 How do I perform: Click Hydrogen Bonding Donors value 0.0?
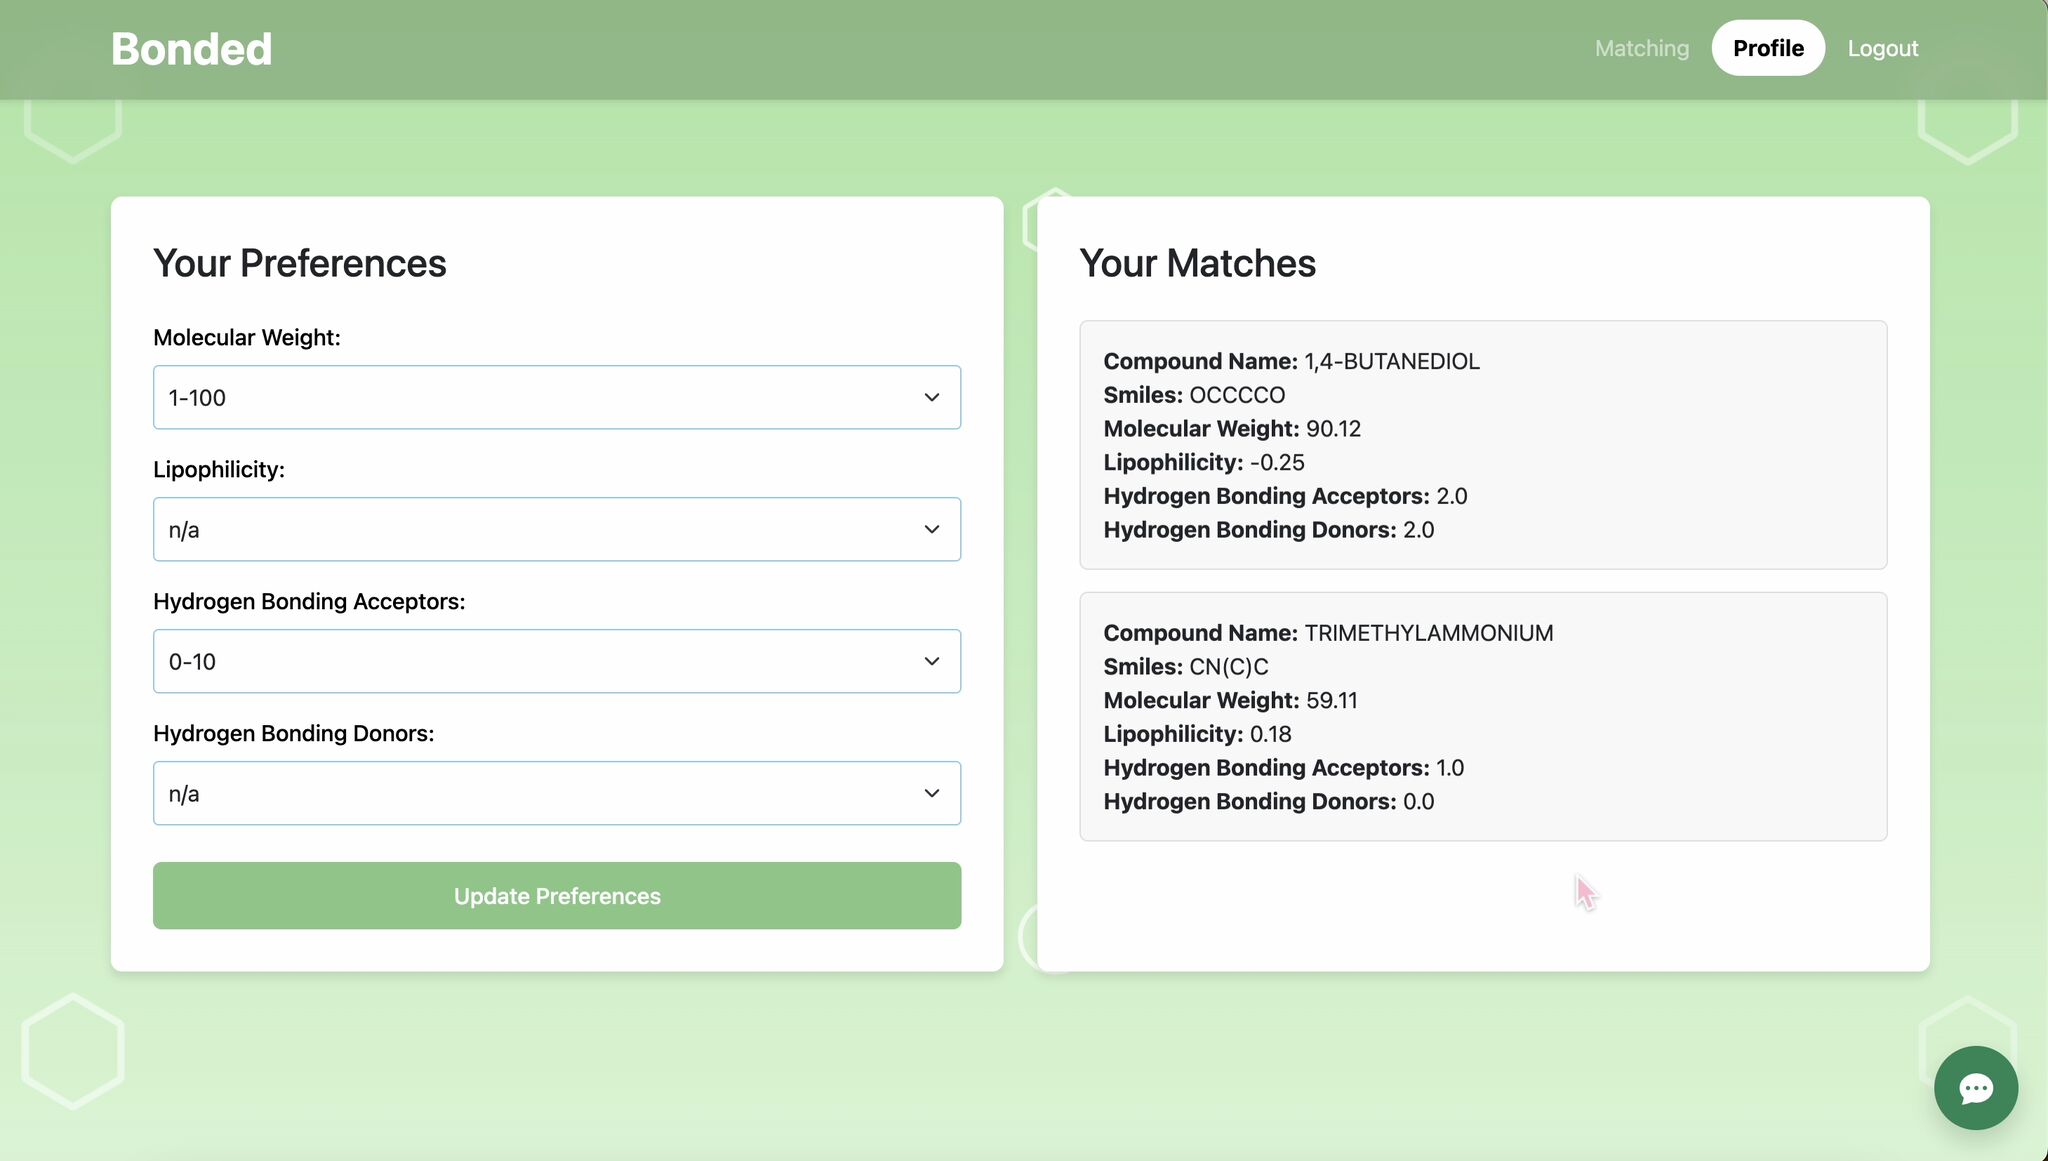(x=1419, y=802)
